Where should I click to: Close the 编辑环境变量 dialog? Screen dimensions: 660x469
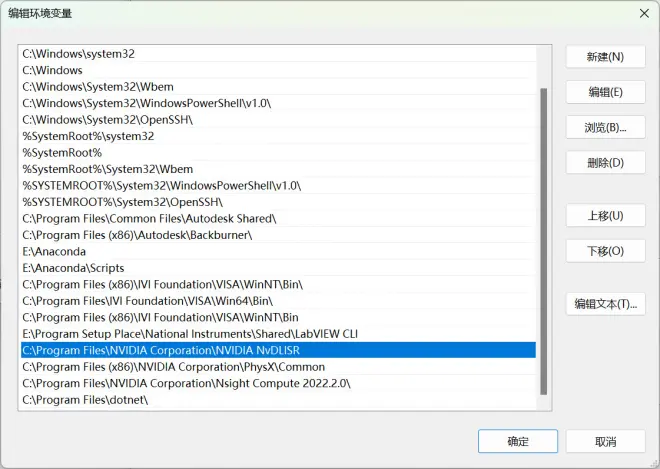pyautogui.click(x=644, y=13)
